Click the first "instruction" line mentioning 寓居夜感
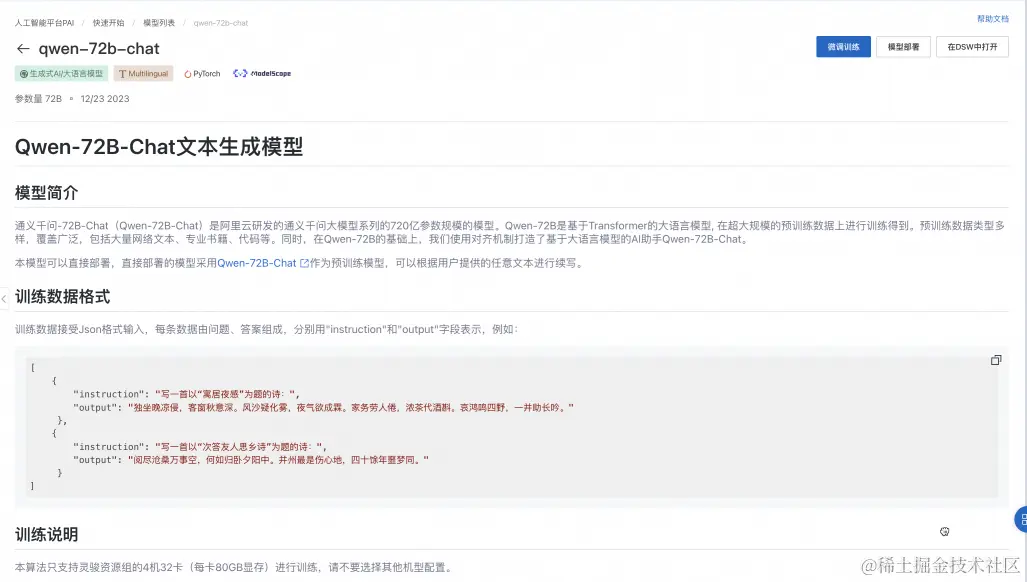Screen dimensions: 1027x582 point(186,394)
